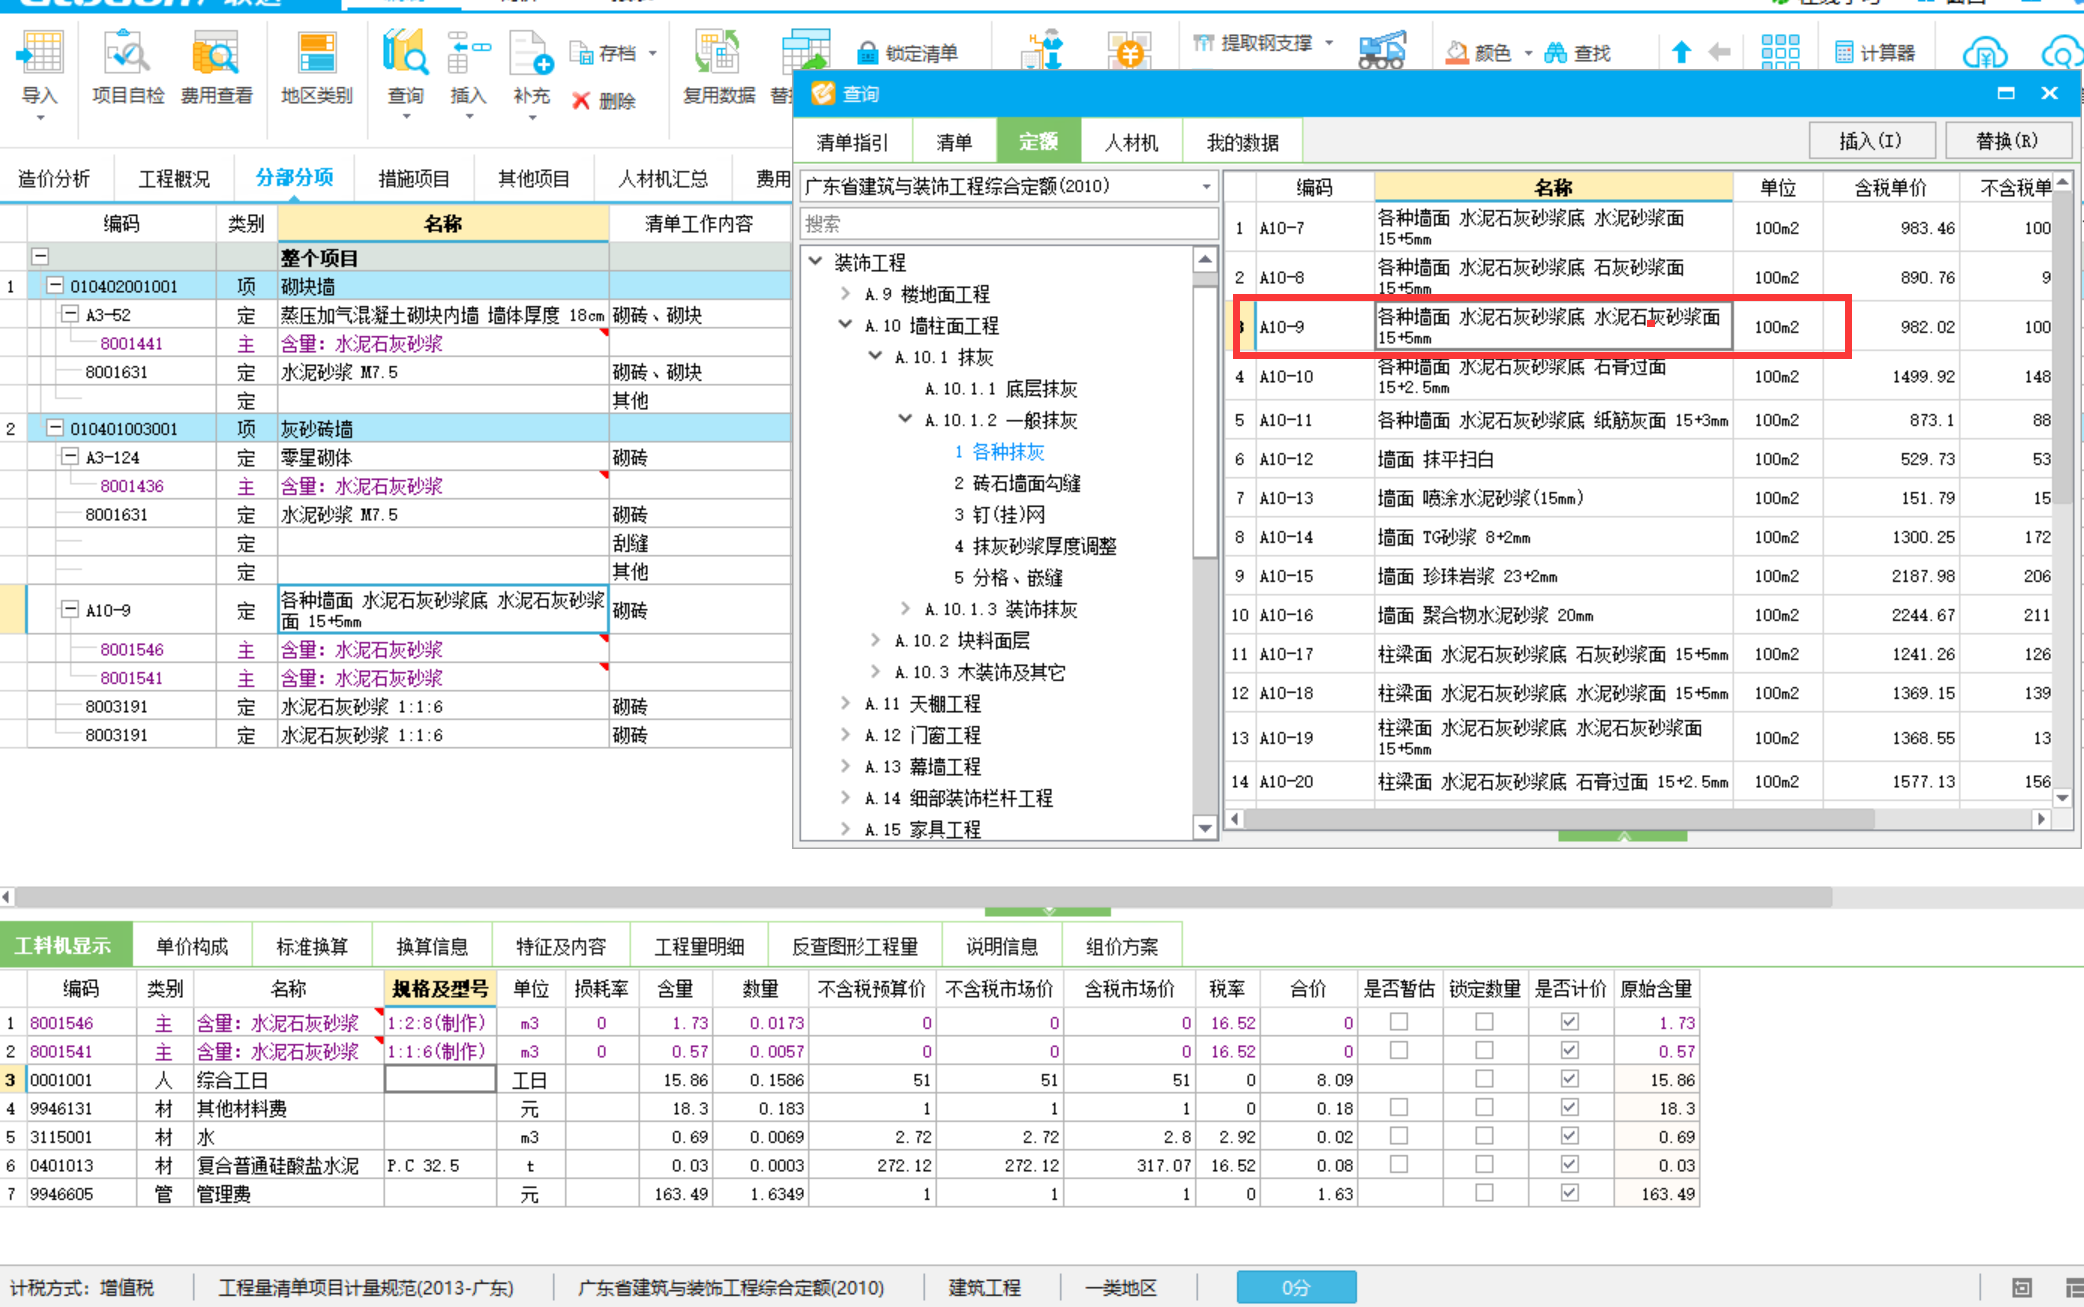
Task: Open 项目自检 project check tool
Action: (128, 68)
